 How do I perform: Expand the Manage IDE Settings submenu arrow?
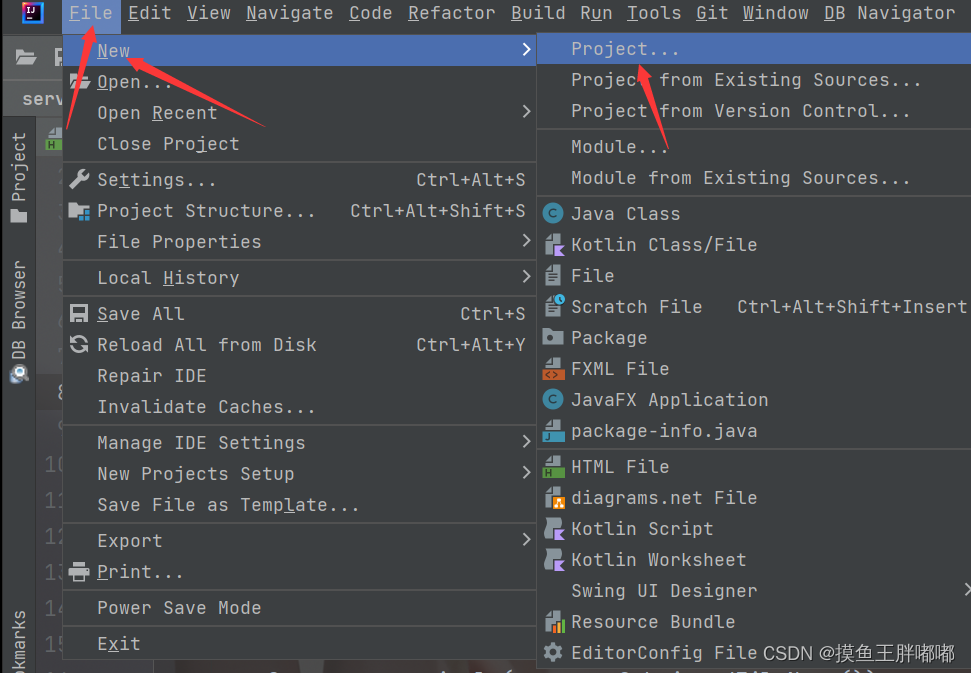click(526, 441)
